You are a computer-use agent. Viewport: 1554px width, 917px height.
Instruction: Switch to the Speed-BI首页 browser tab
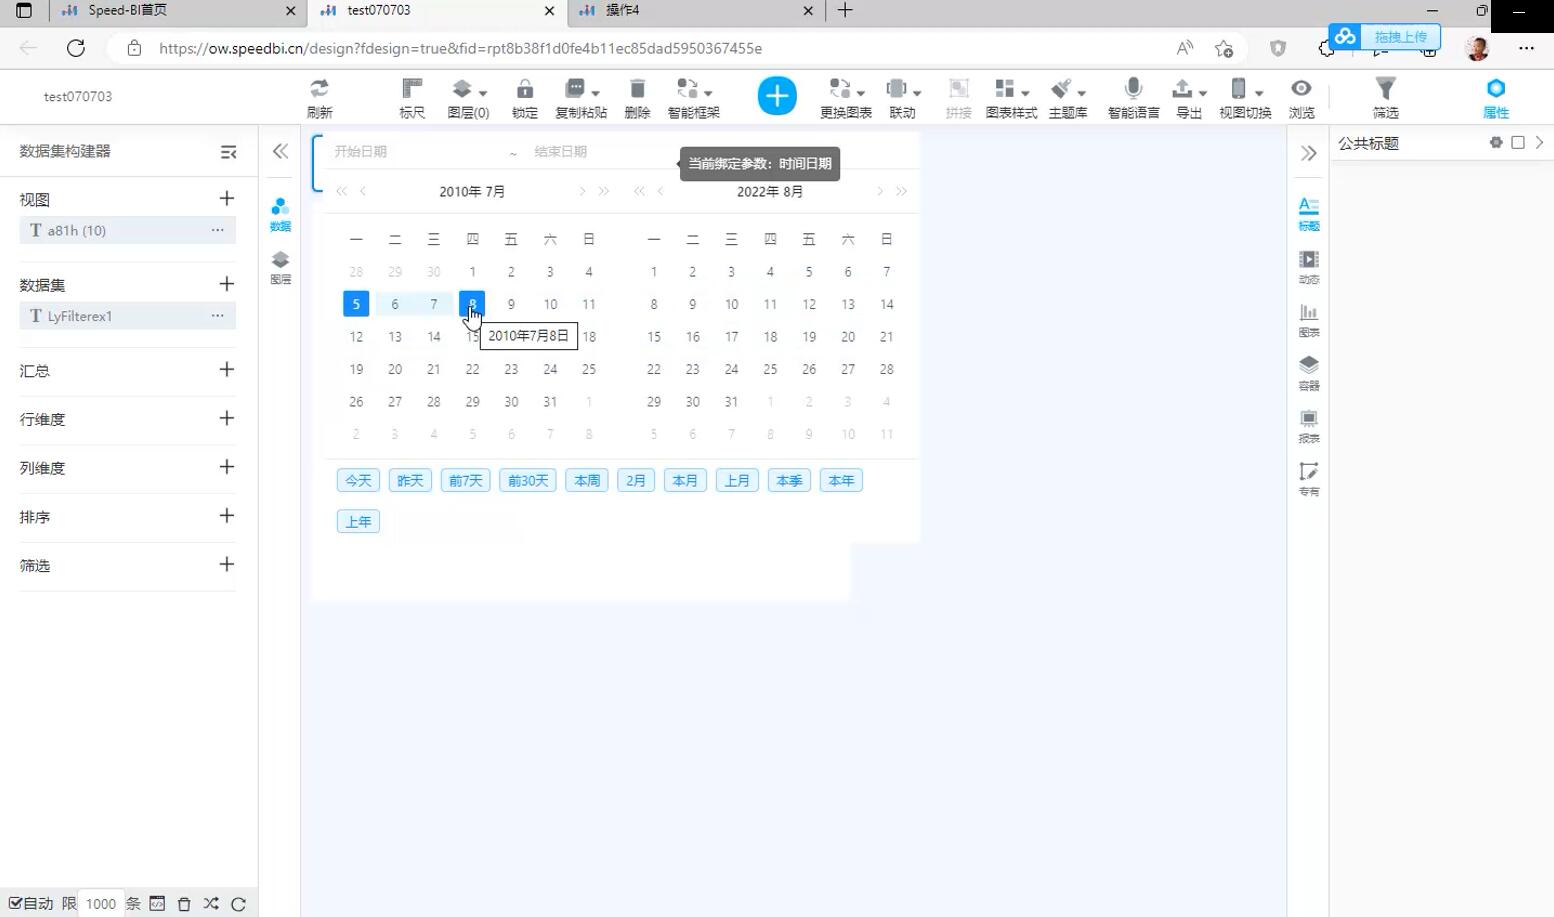pyautogui.click(x=180, y=11)
